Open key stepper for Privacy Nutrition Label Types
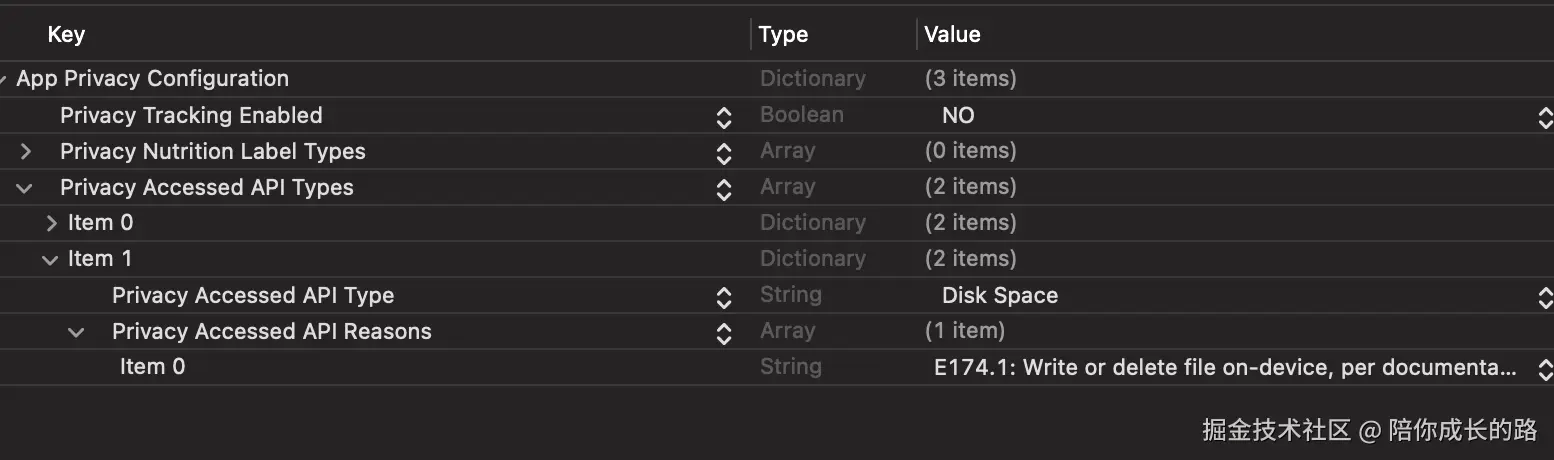This screenshot has width=1554, height=460. (724, 153)
